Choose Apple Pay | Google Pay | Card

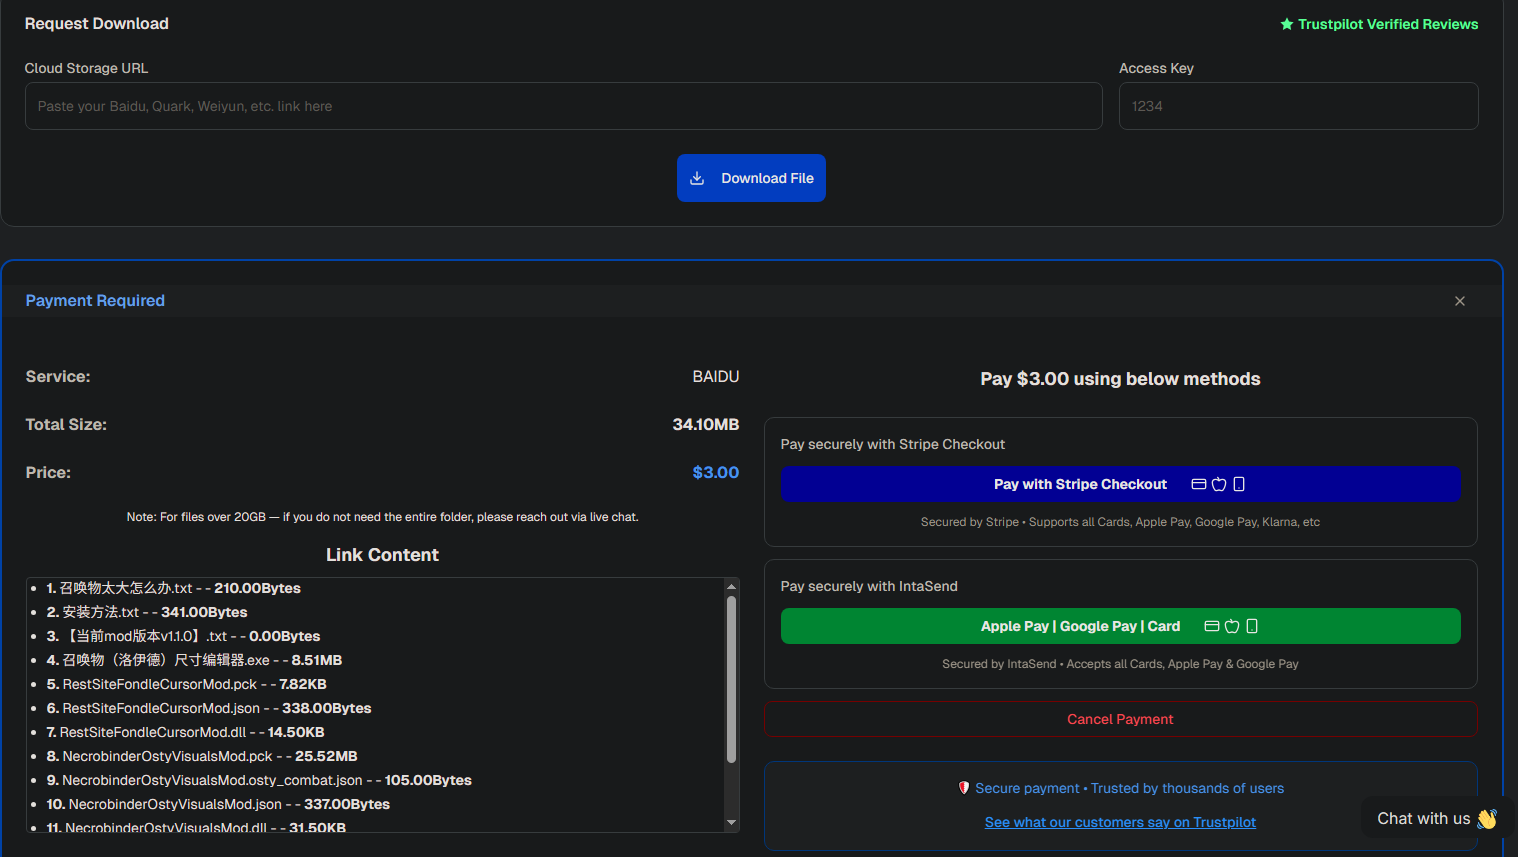coord(1120,626)
